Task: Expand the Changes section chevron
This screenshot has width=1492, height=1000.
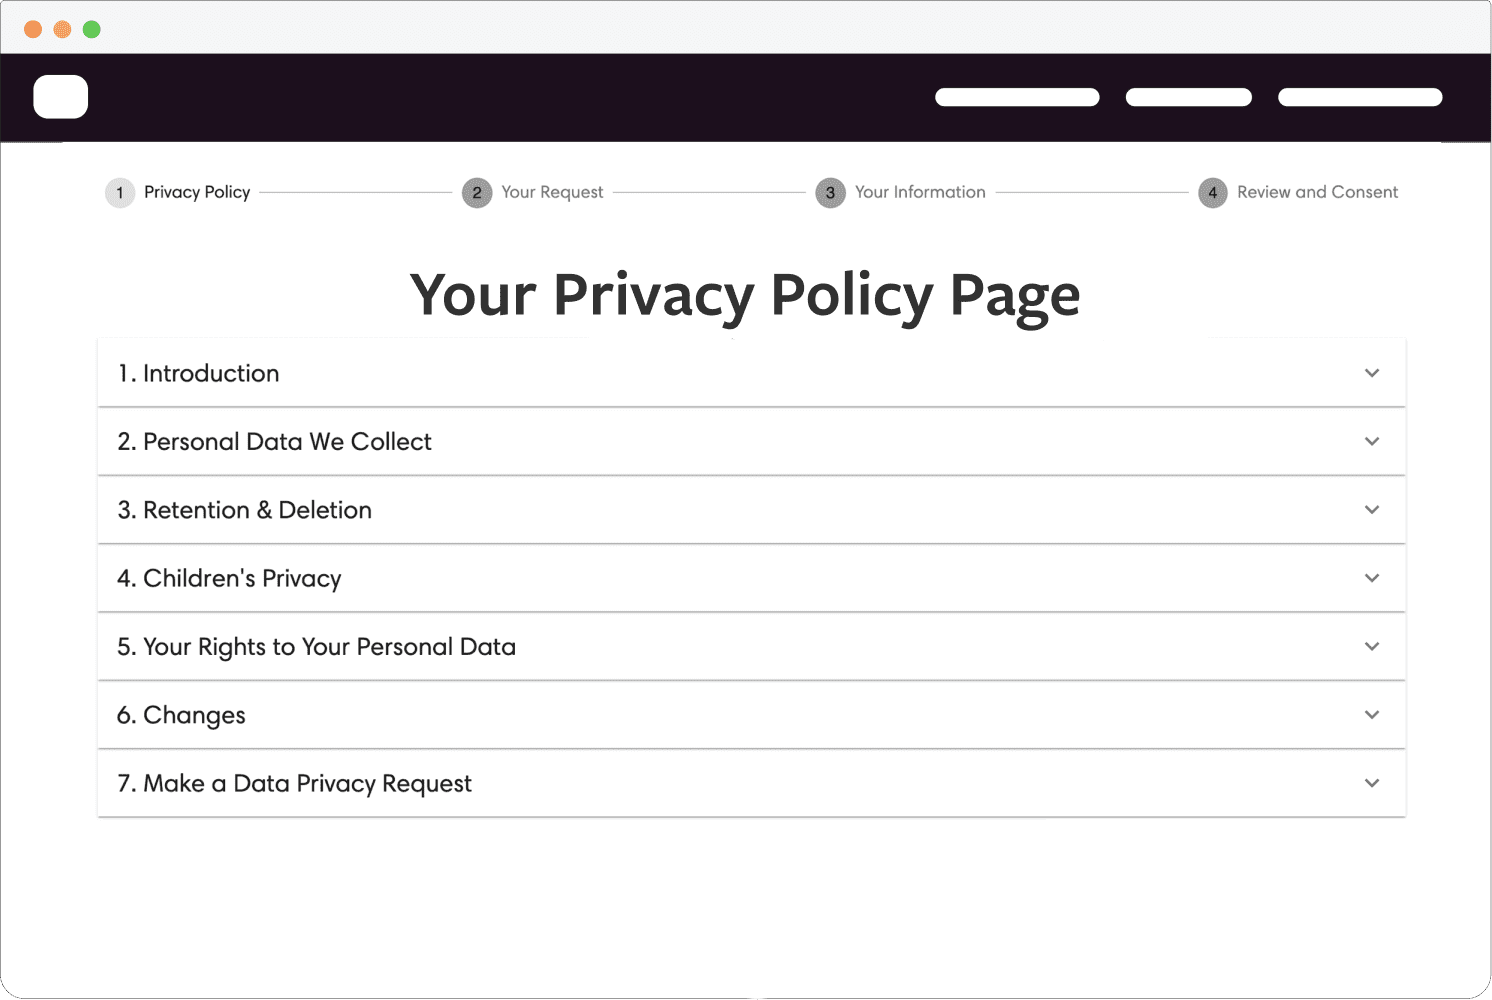Action: pyautogui.click(x=1372, y=715)
